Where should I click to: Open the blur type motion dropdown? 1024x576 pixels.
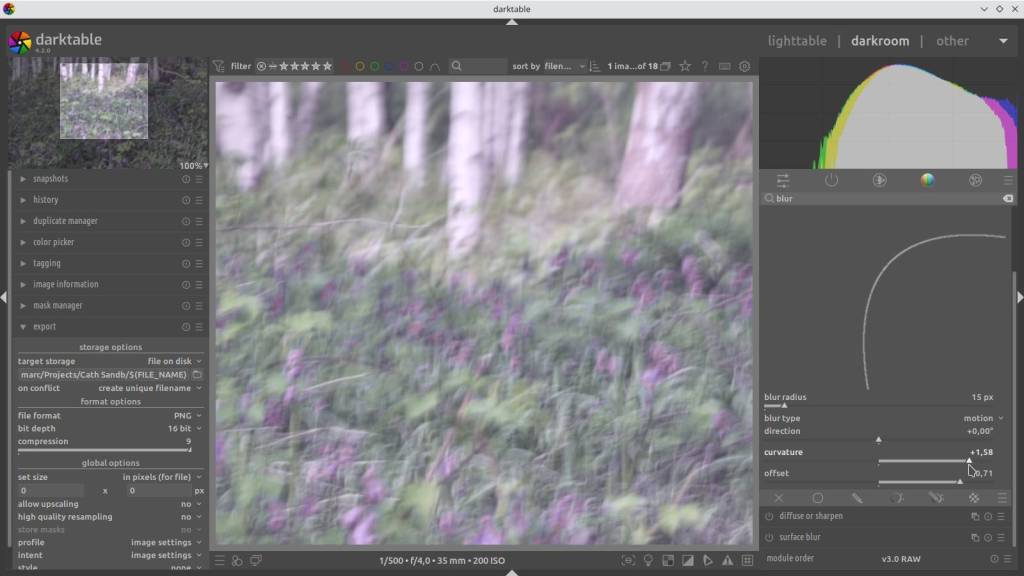click(x=884, y=419)
